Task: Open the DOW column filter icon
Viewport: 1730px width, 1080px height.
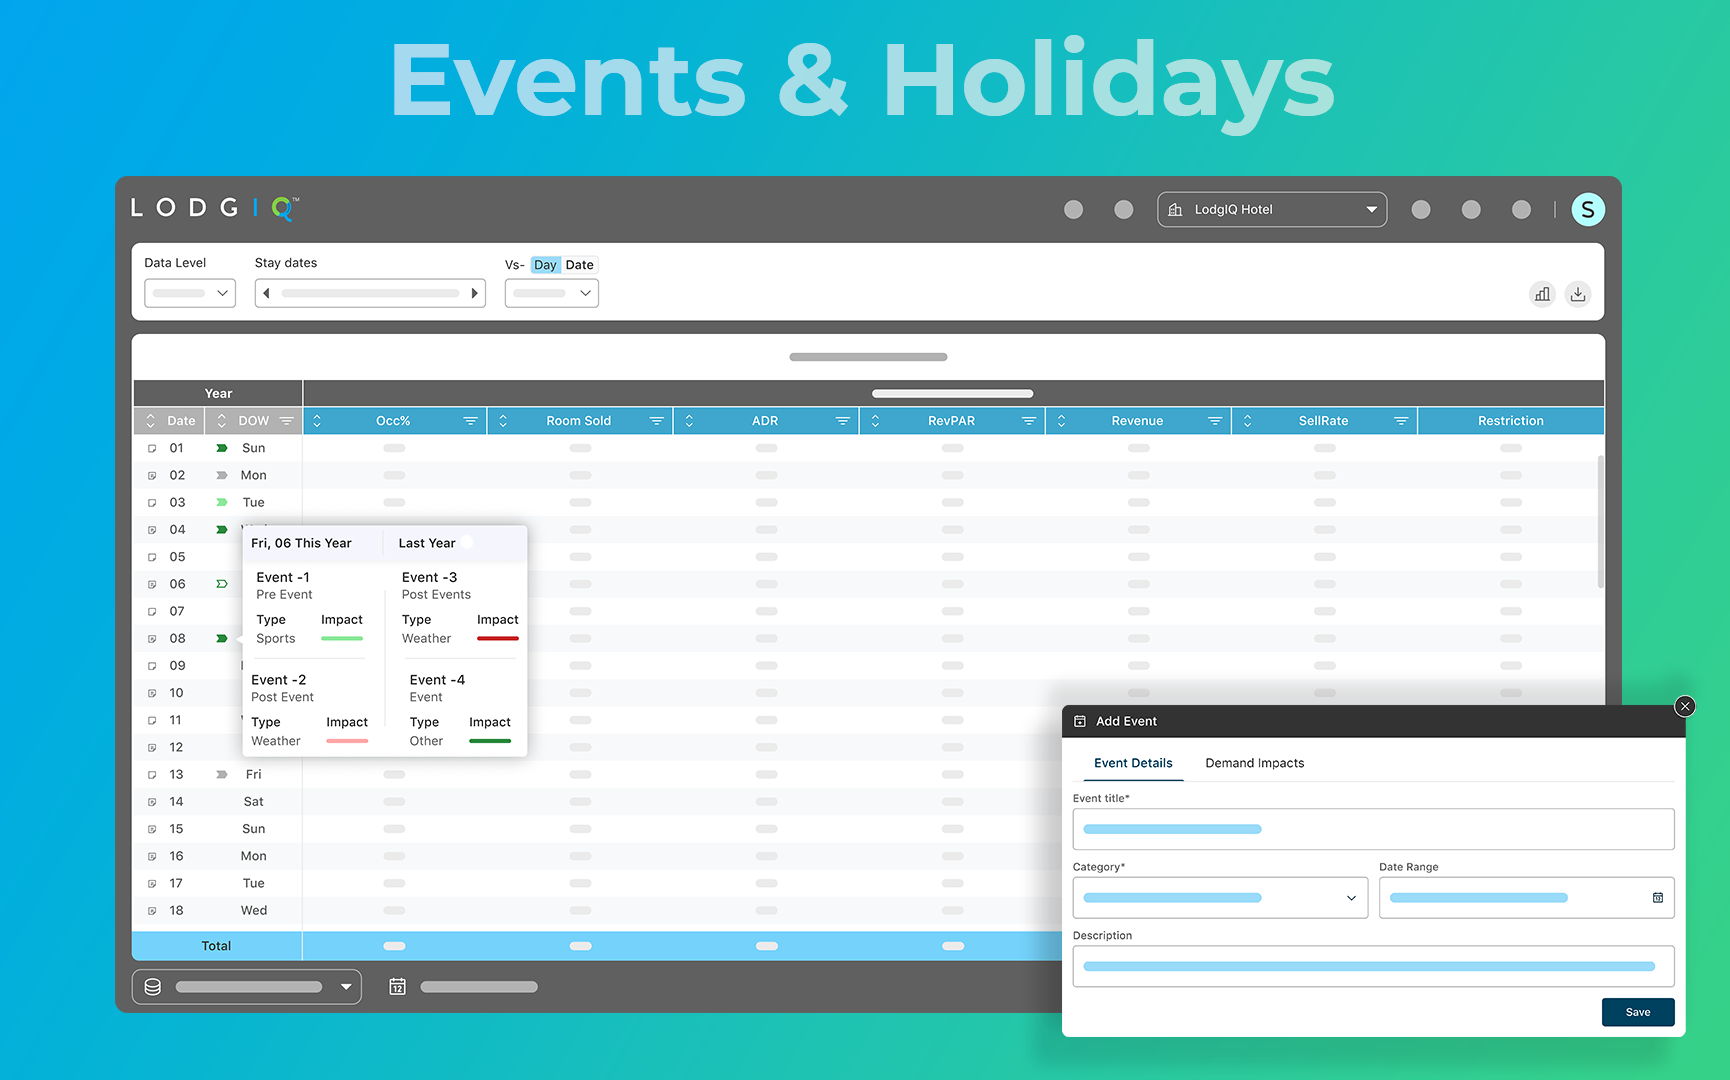Action: (x=287, y=421)
